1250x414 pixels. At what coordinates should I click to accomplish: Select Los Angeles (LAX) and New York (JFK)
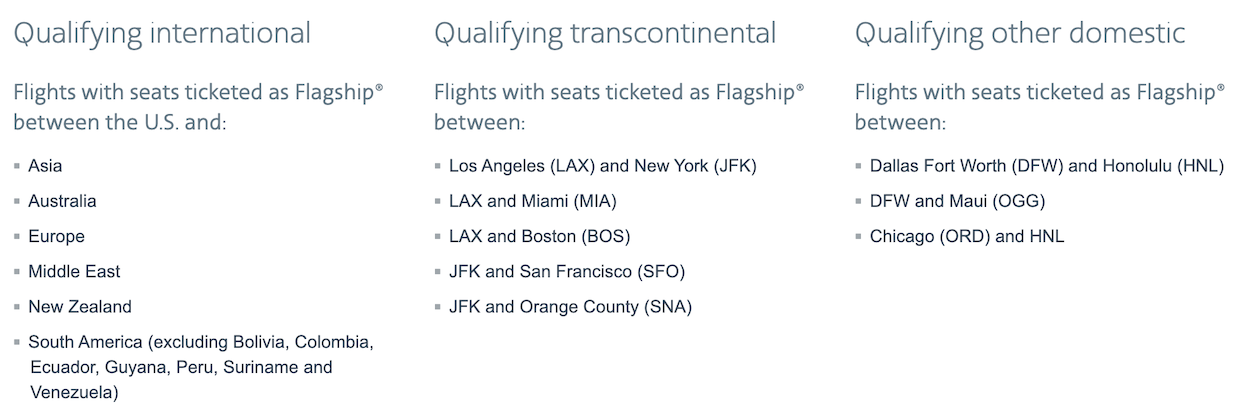pos(602,166)
